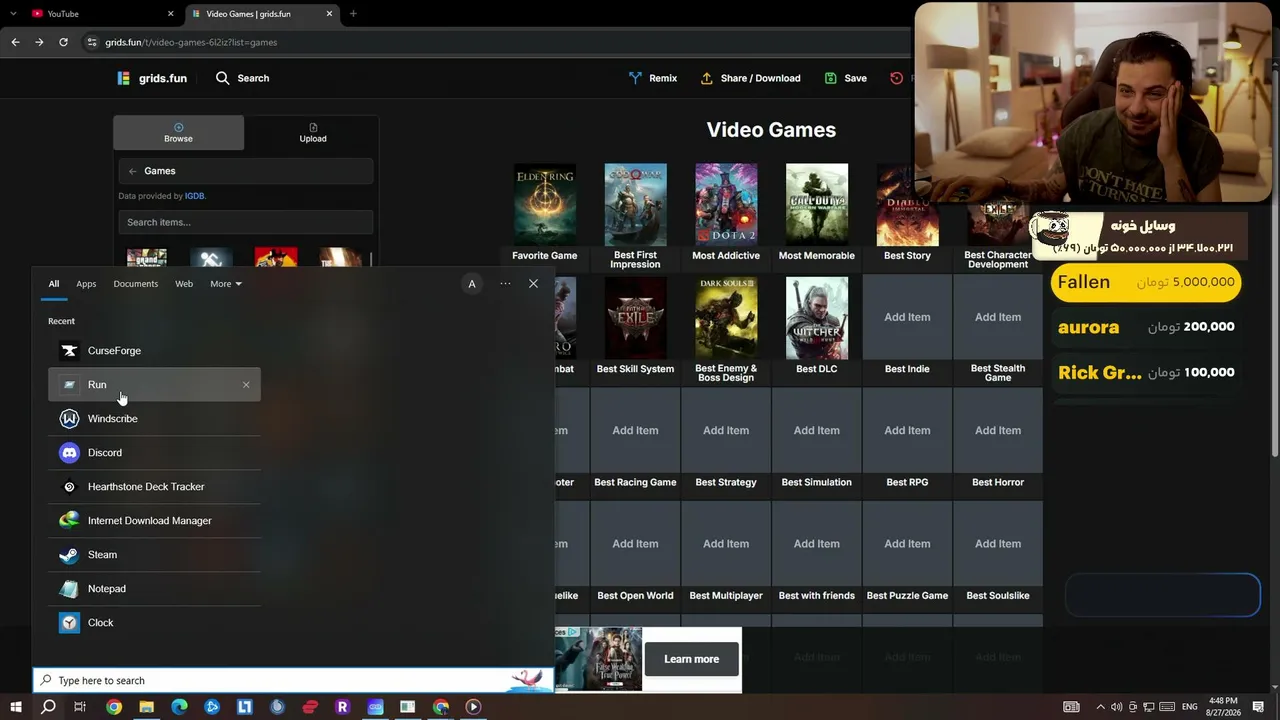The width and height of the screenshot is (1280, 720).
Task: Click the Remix button
Action: (652, 78)
